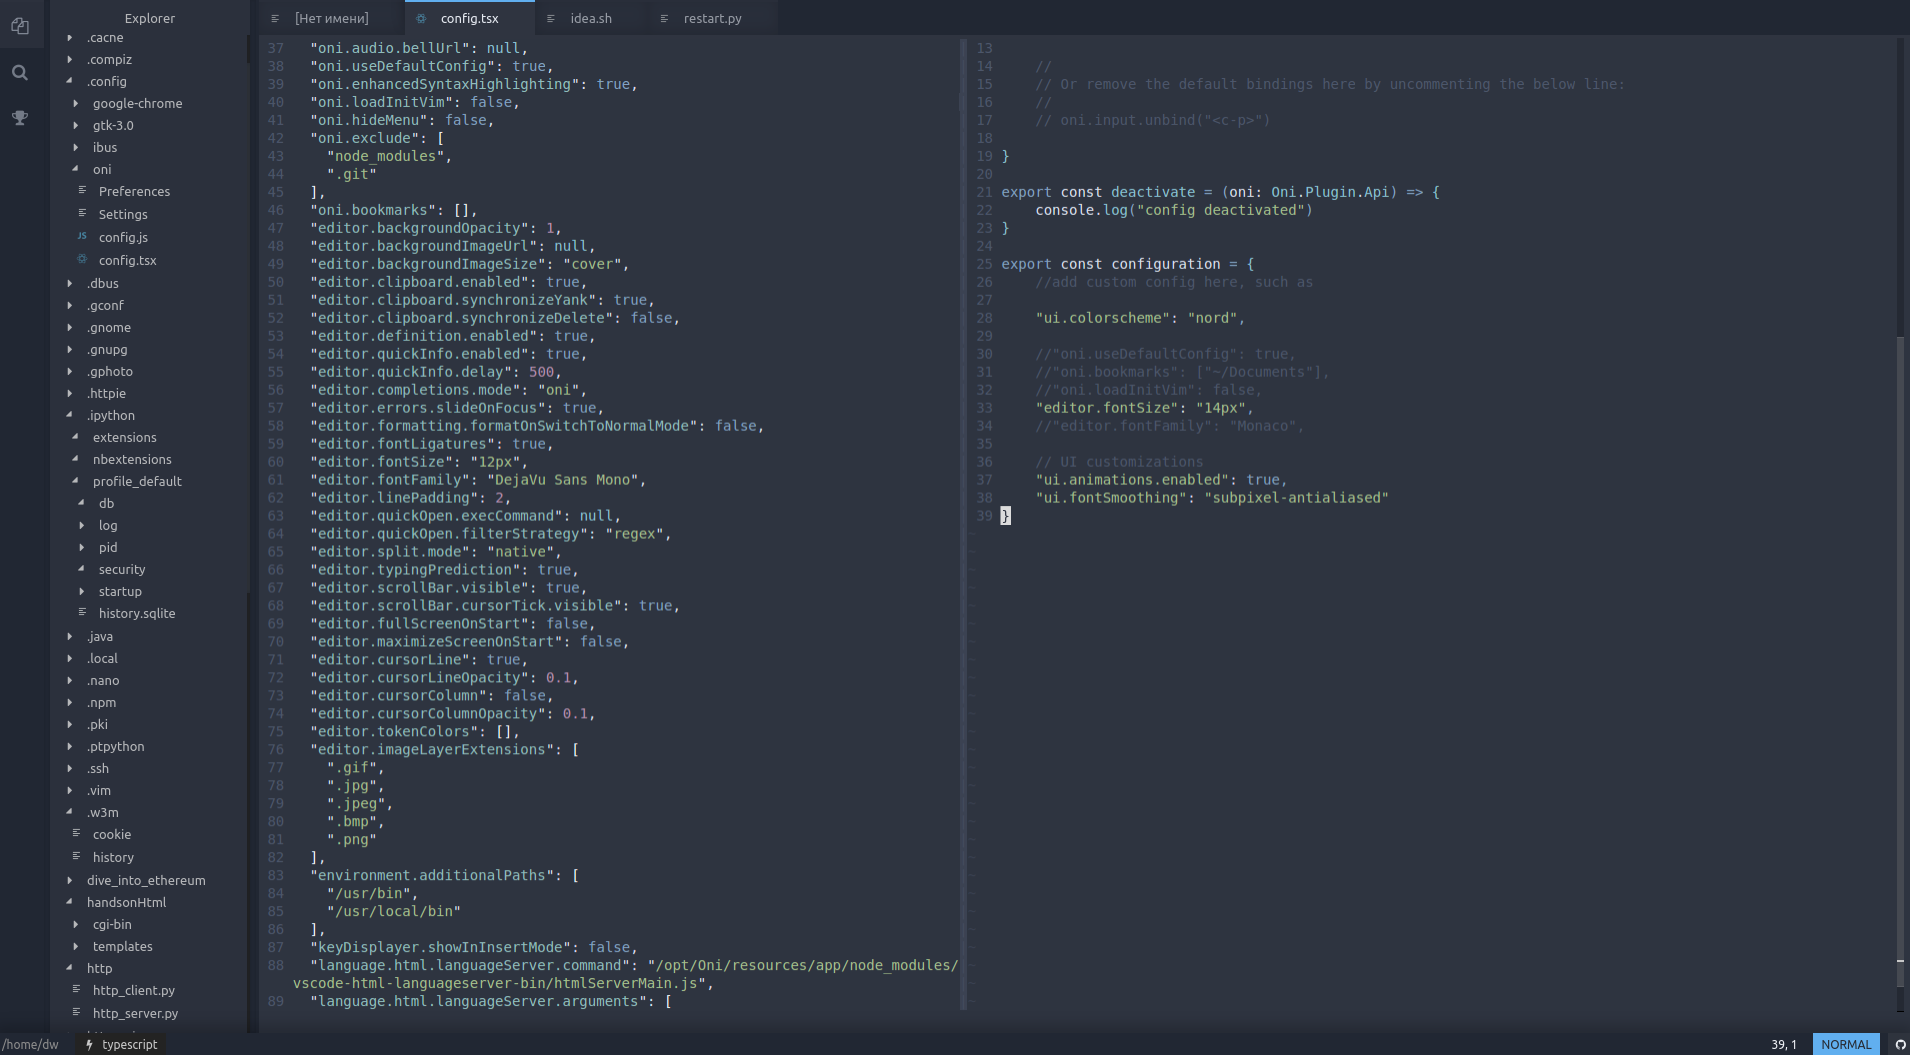
Task: Select the search magnifier icon
Action: (x=21, y=72)
